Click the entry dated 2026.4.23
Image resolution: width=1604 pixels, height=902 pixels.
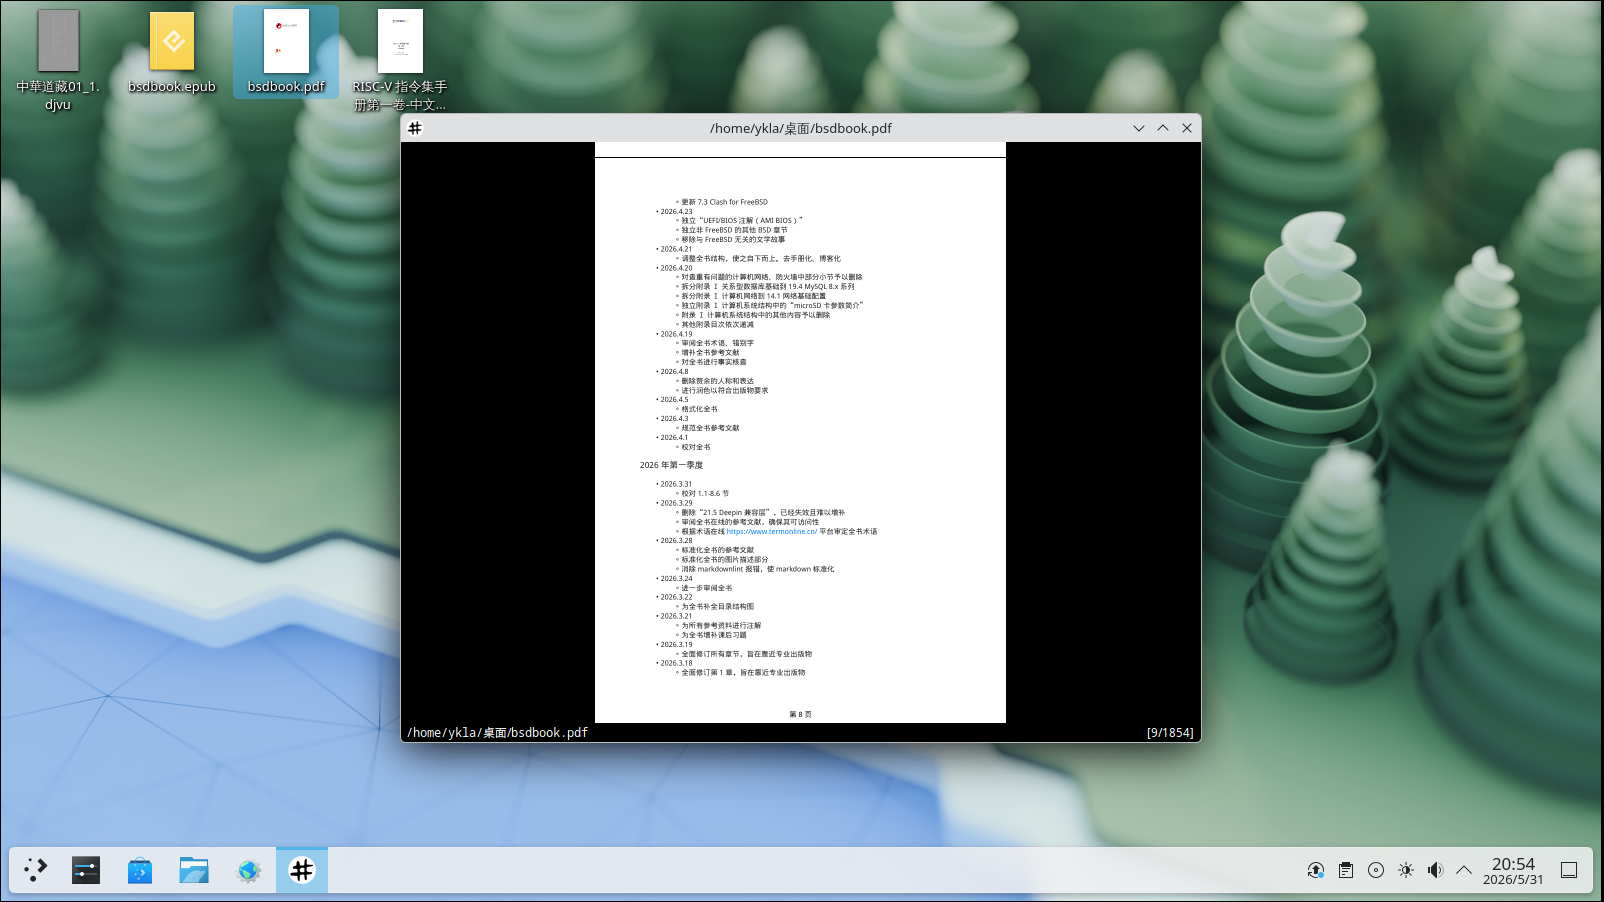coord(676,212)
